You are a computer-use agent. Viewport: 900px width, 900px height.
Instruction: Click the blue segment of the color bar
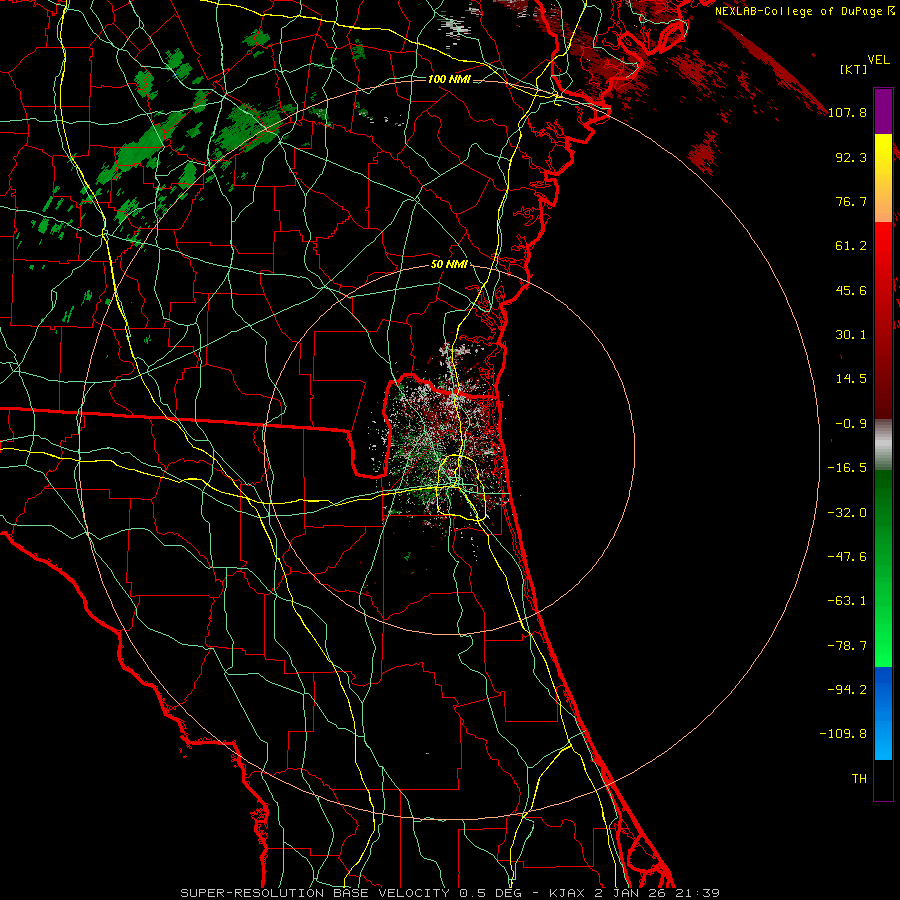[x=883, y=713]
